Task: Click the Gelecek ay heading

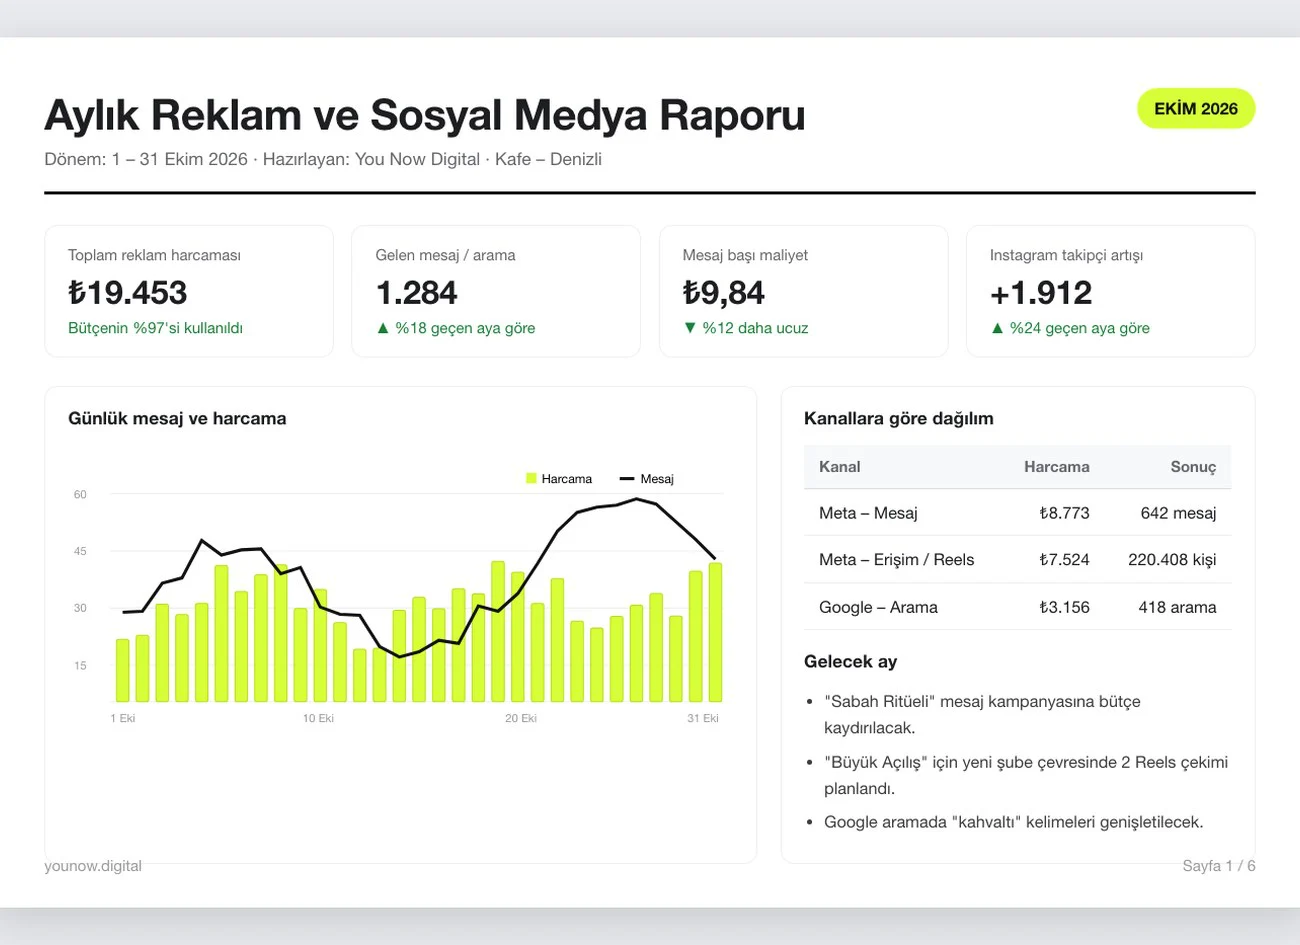Action: coord(851,662)
